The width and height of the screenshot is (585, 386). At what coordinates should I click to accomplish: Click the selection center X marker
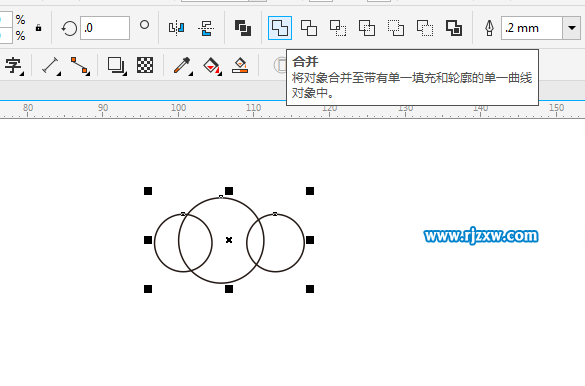[x=229, y=240]
